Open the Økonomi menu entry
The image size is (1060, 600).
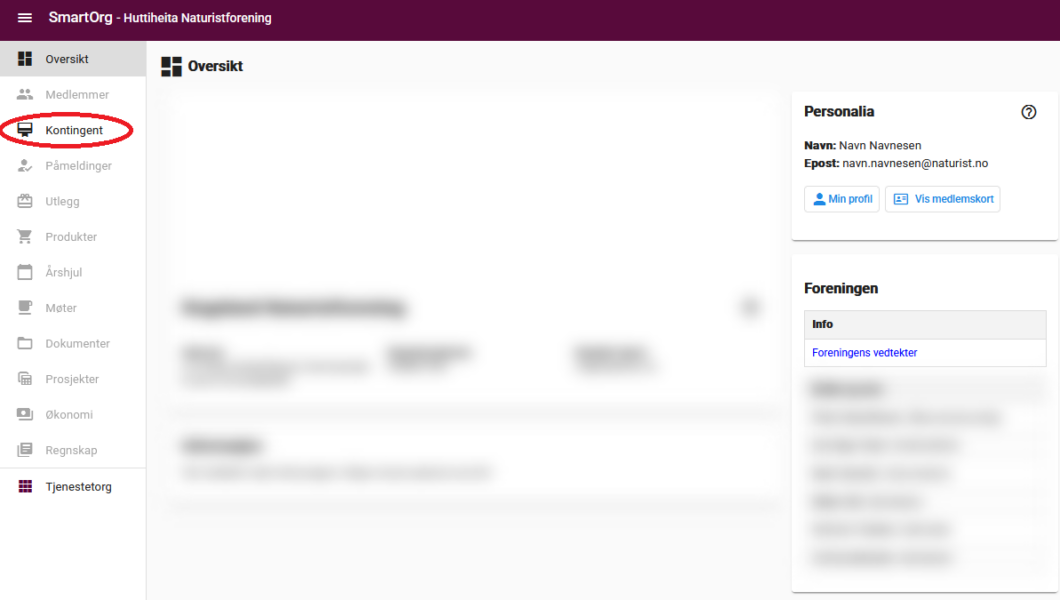click(x=69, y=415)
